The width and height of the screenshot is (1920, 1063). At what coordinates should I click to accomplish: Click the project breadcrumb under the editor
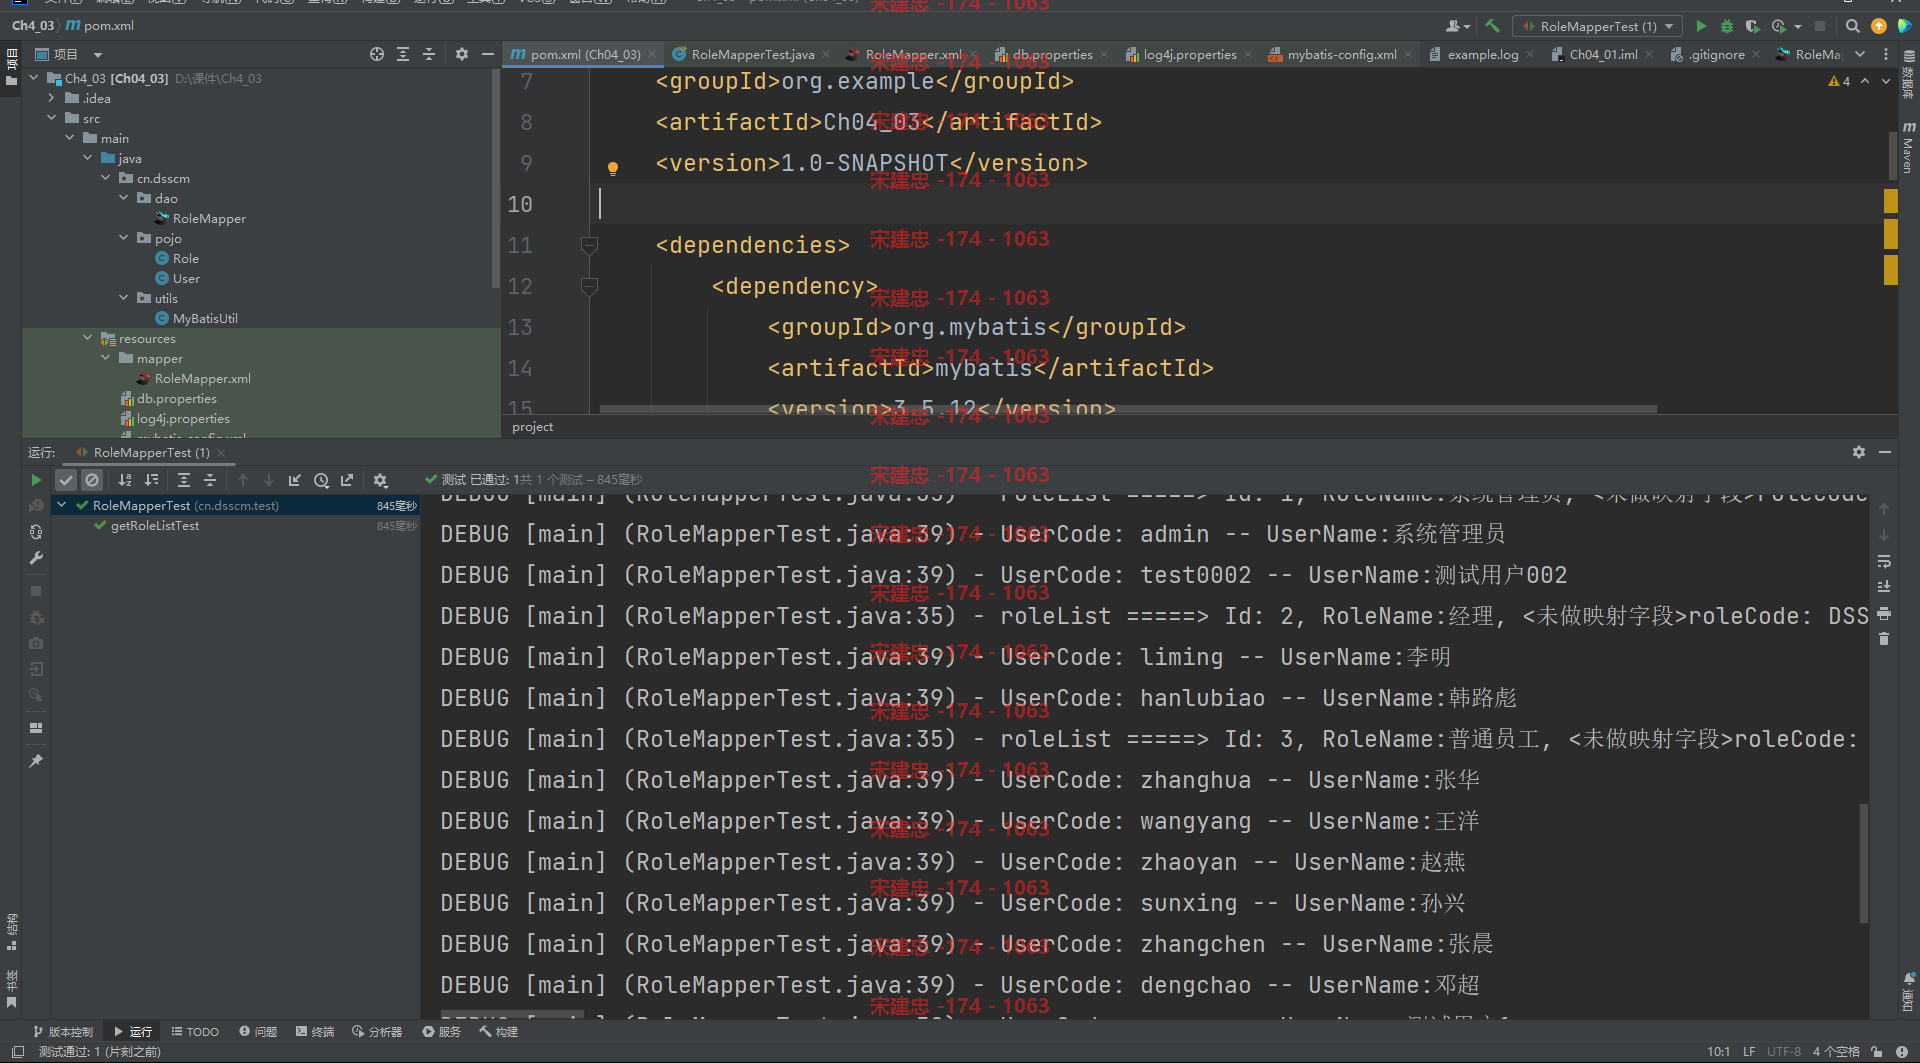pyautogui.click(x=532, y=427)
